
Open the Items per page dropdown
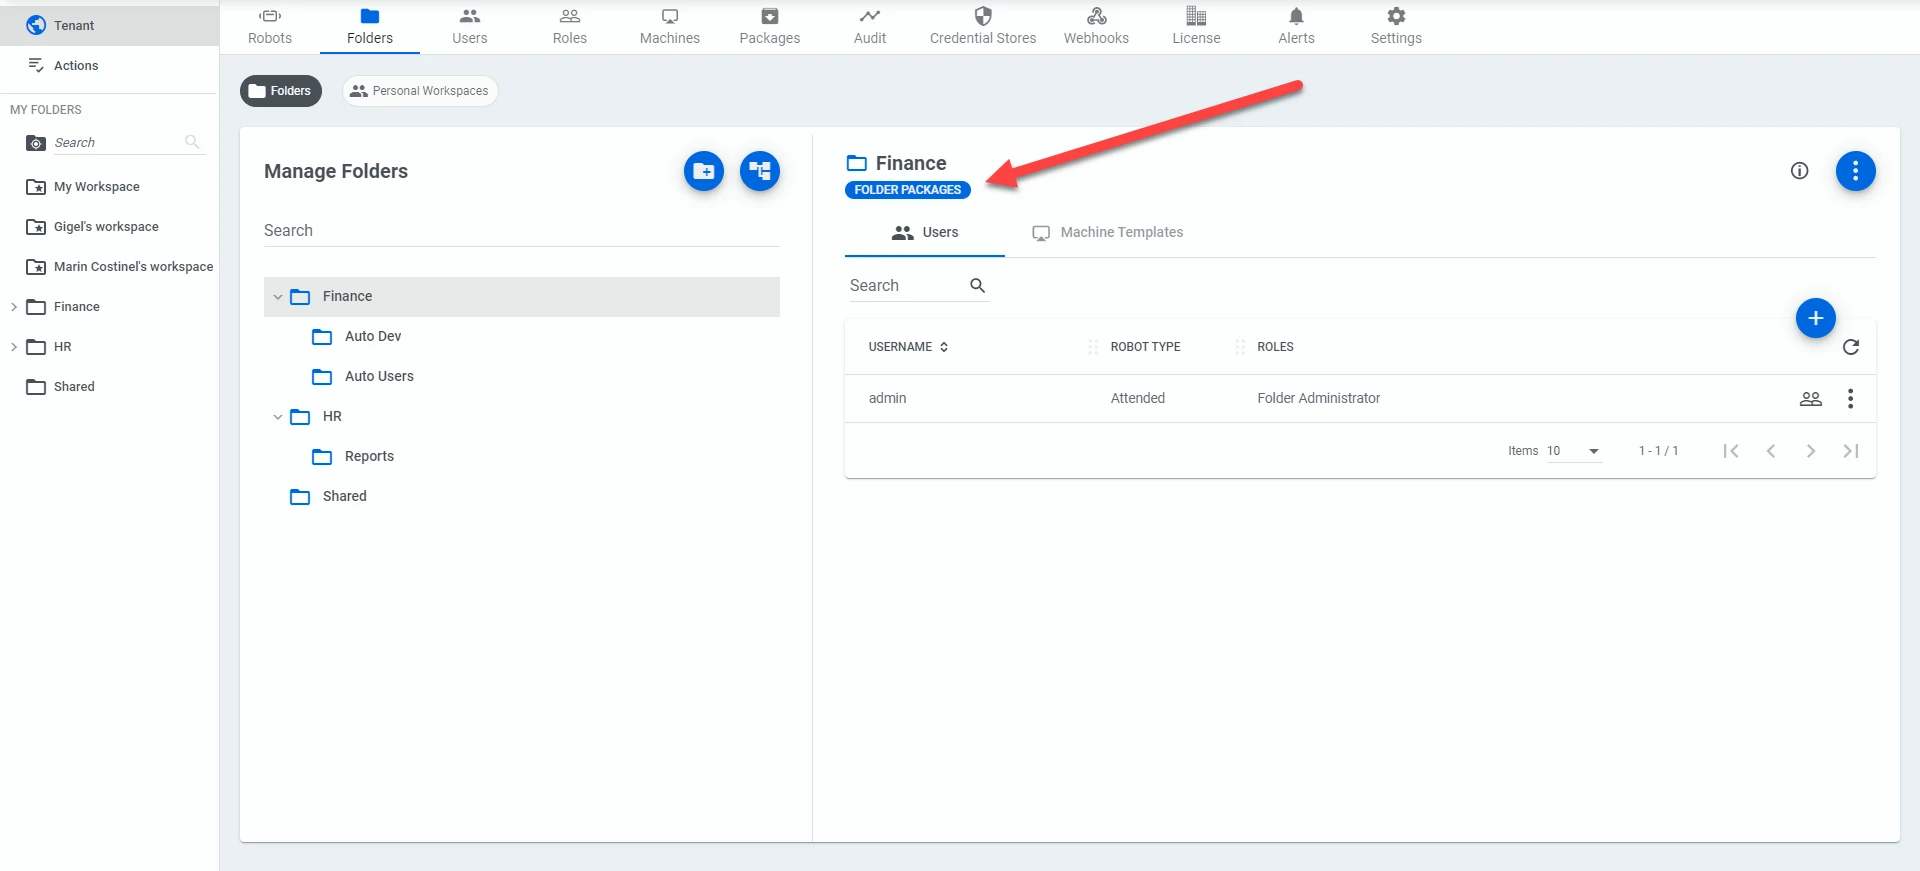click(x=1574, y=451)
